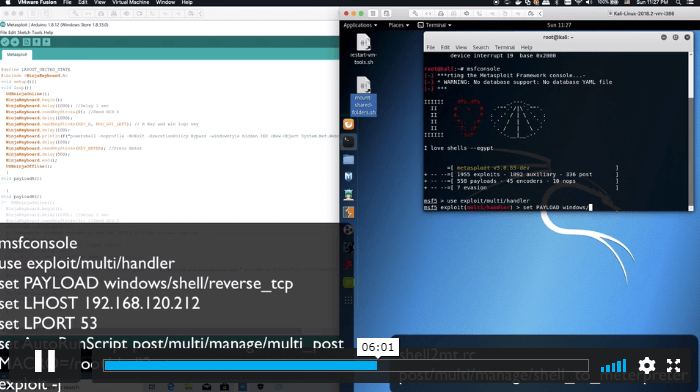Select the Metasploit sketch tab

point(17,54)
